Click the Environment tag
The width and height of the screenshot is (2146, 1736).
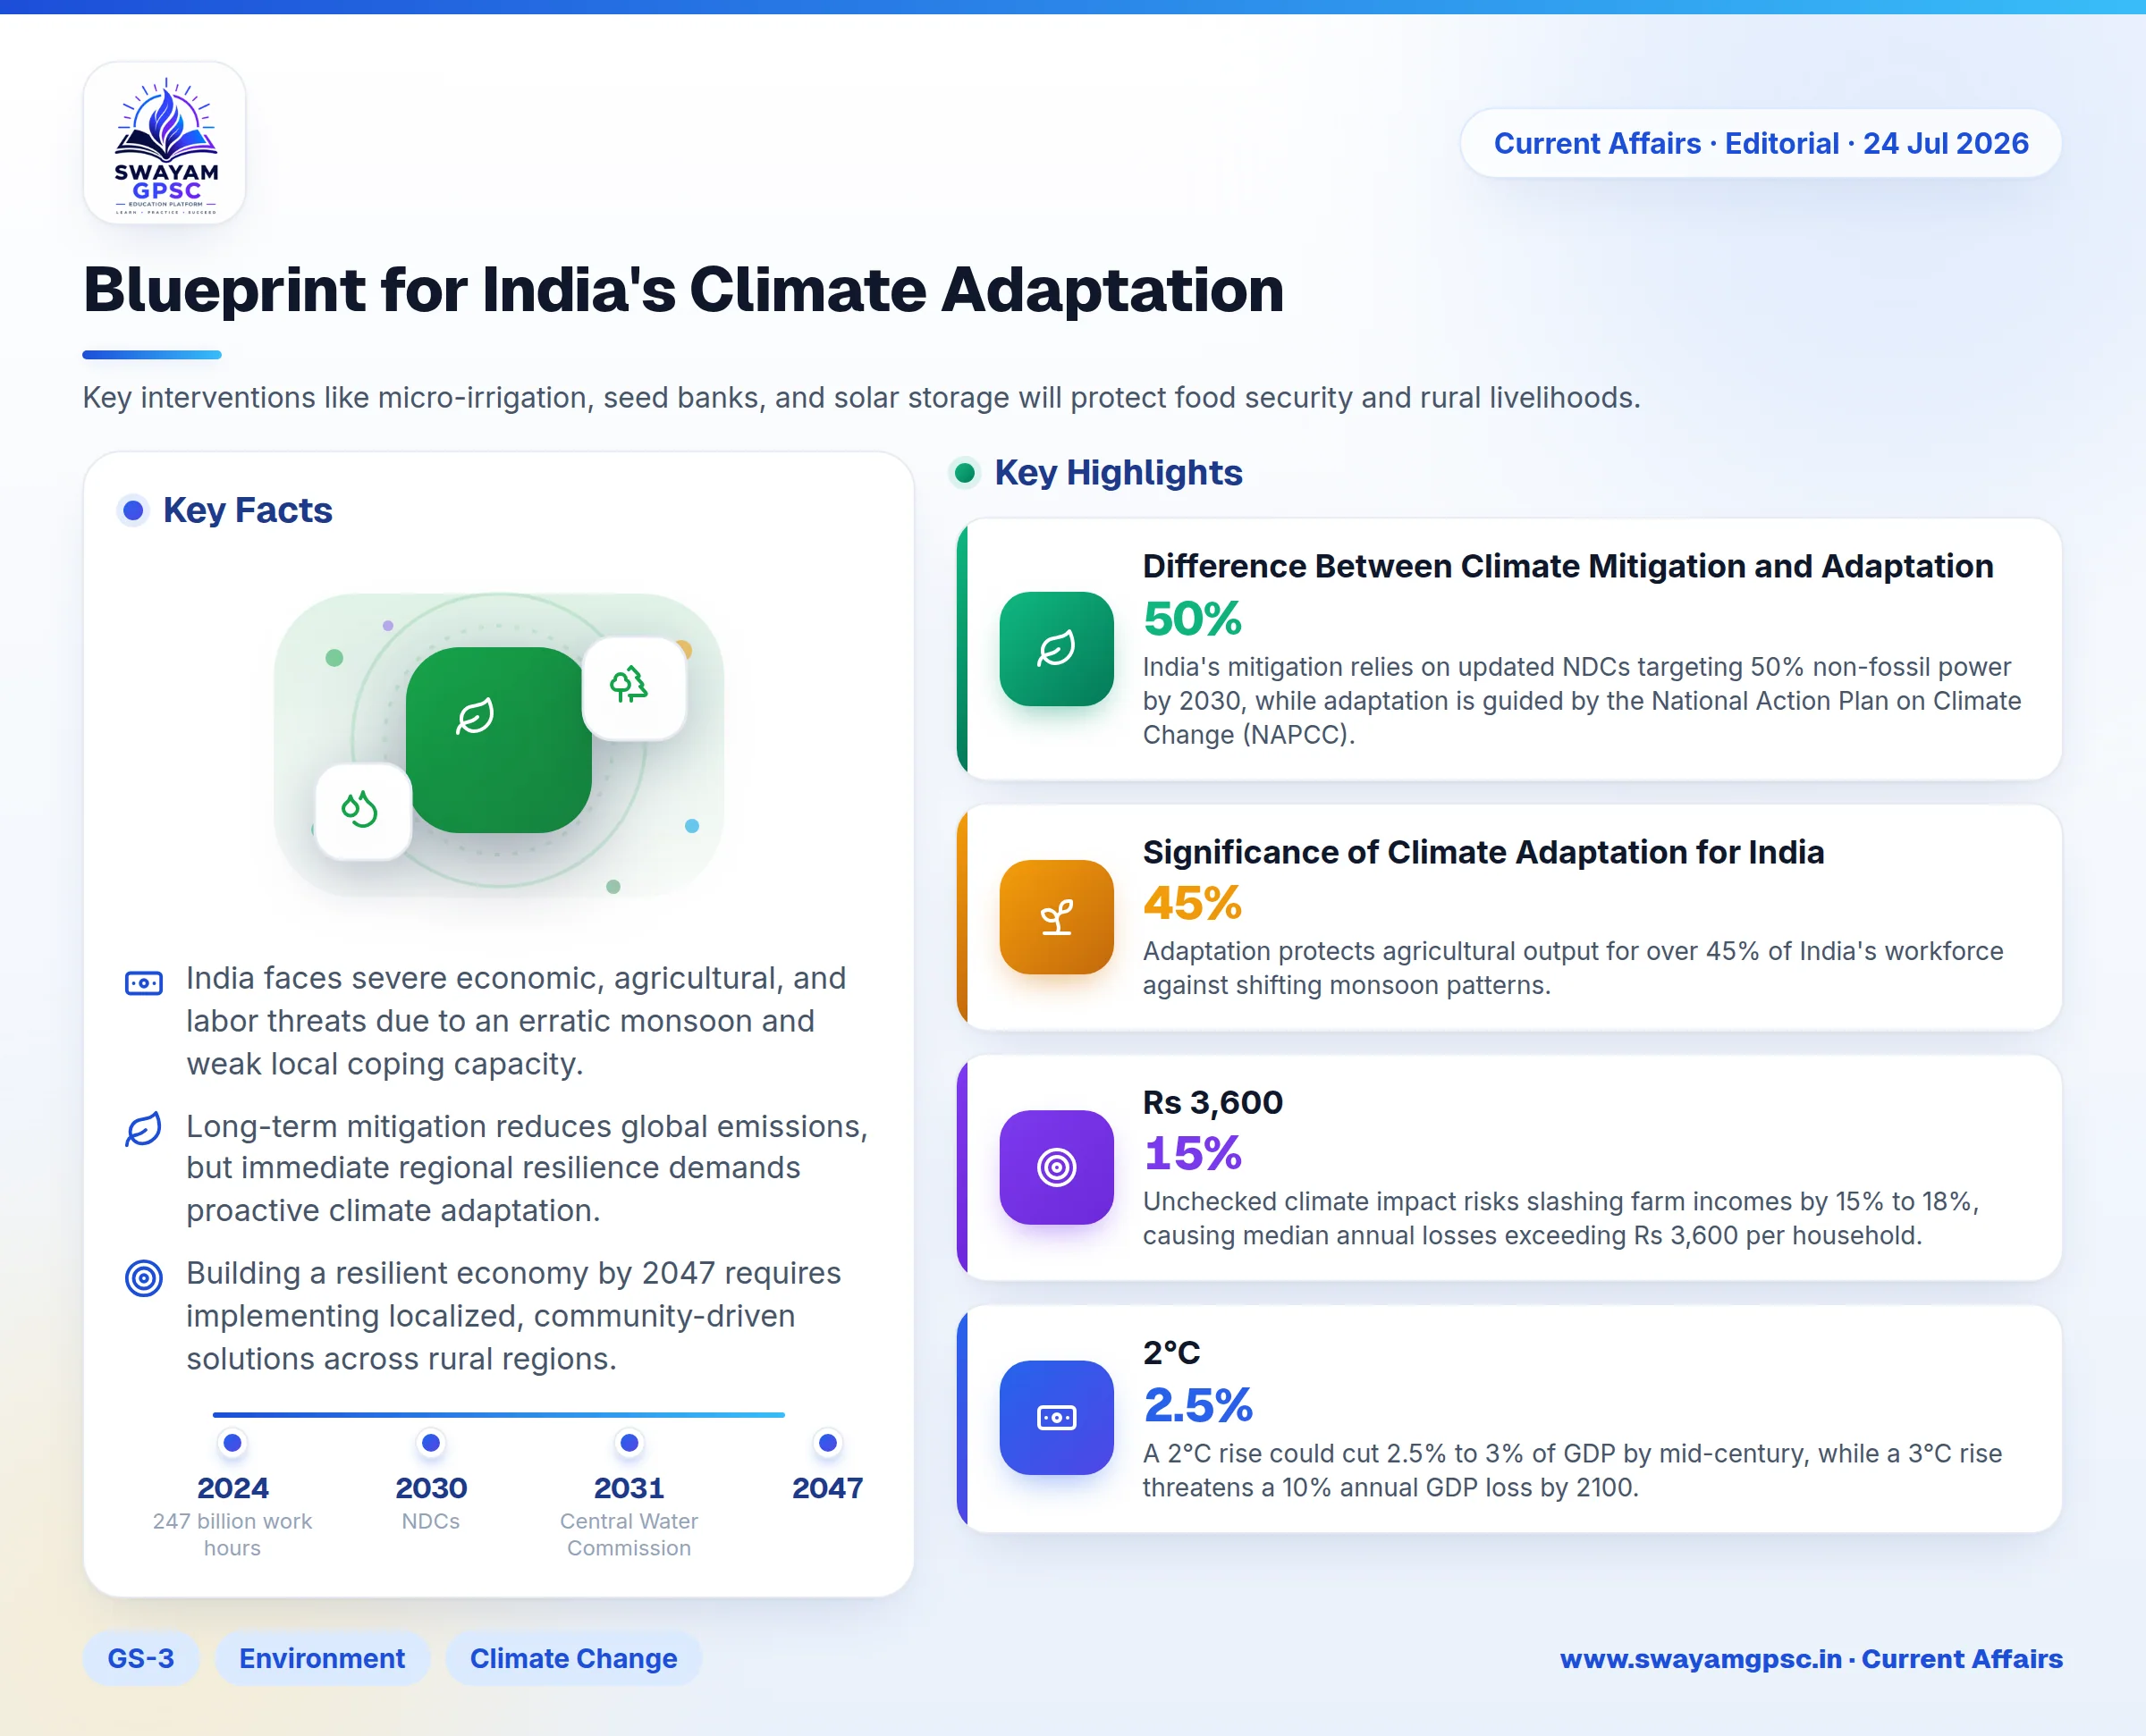(322, 1658)
